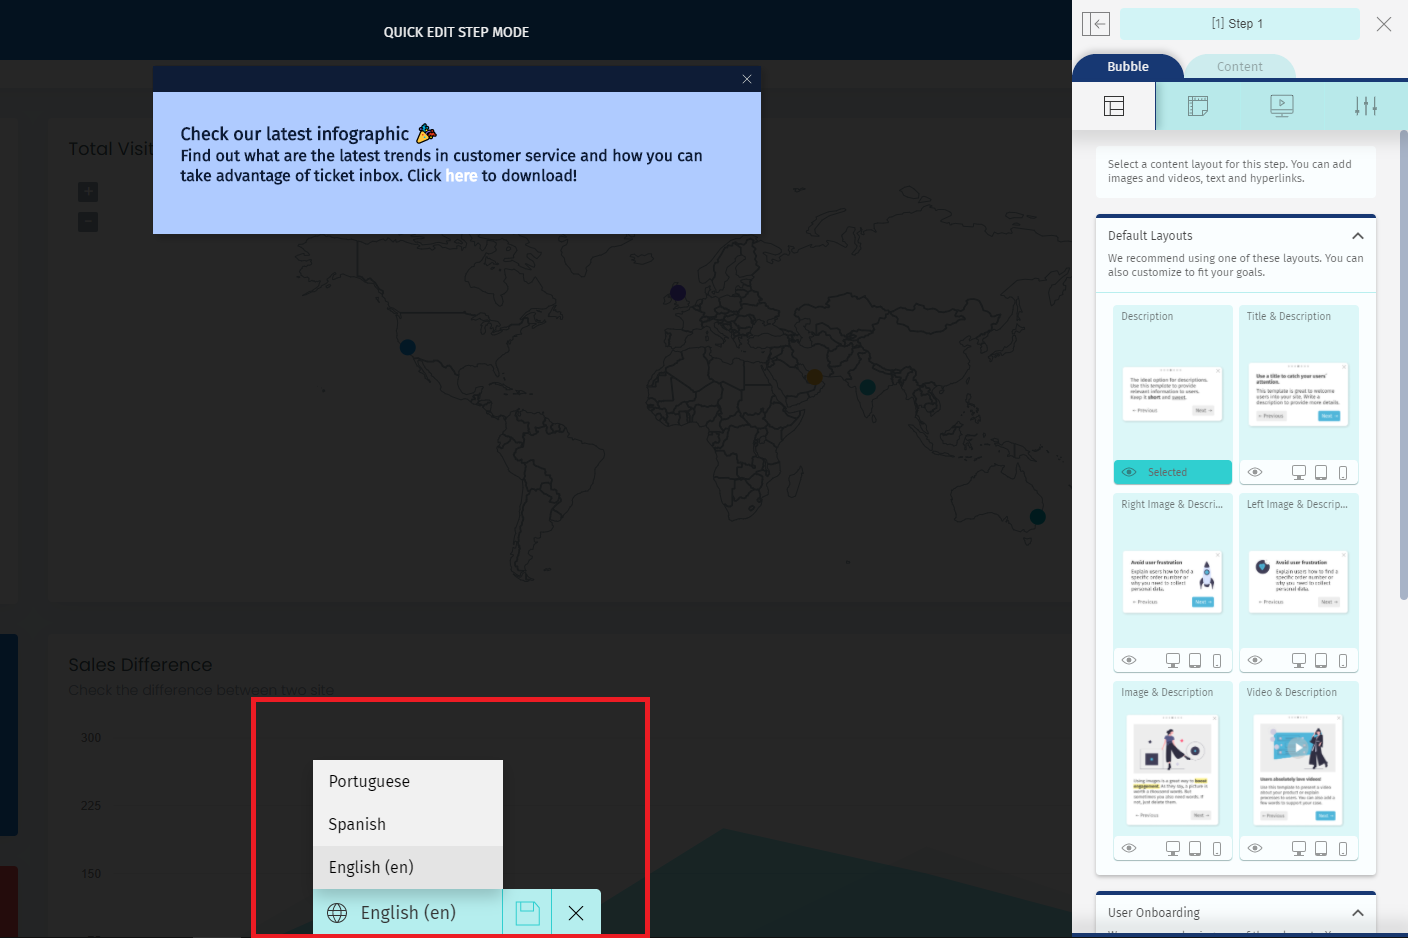Click mobile icon on Video & Description
This screenshot has width=1408, height=938.
pyautogui.click(x=1343, y=848)
